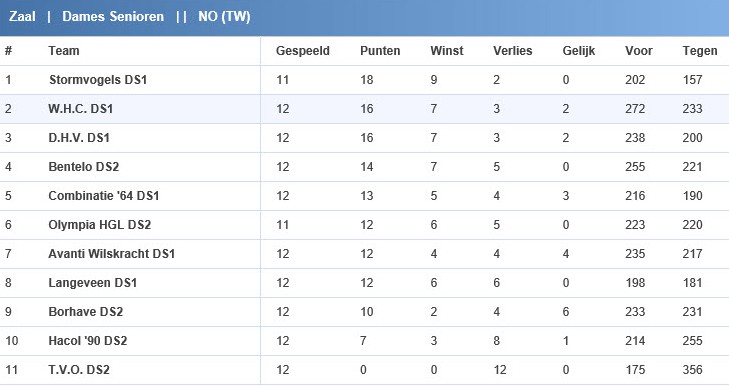Click the NO (TW) header label

pos(224,17)
